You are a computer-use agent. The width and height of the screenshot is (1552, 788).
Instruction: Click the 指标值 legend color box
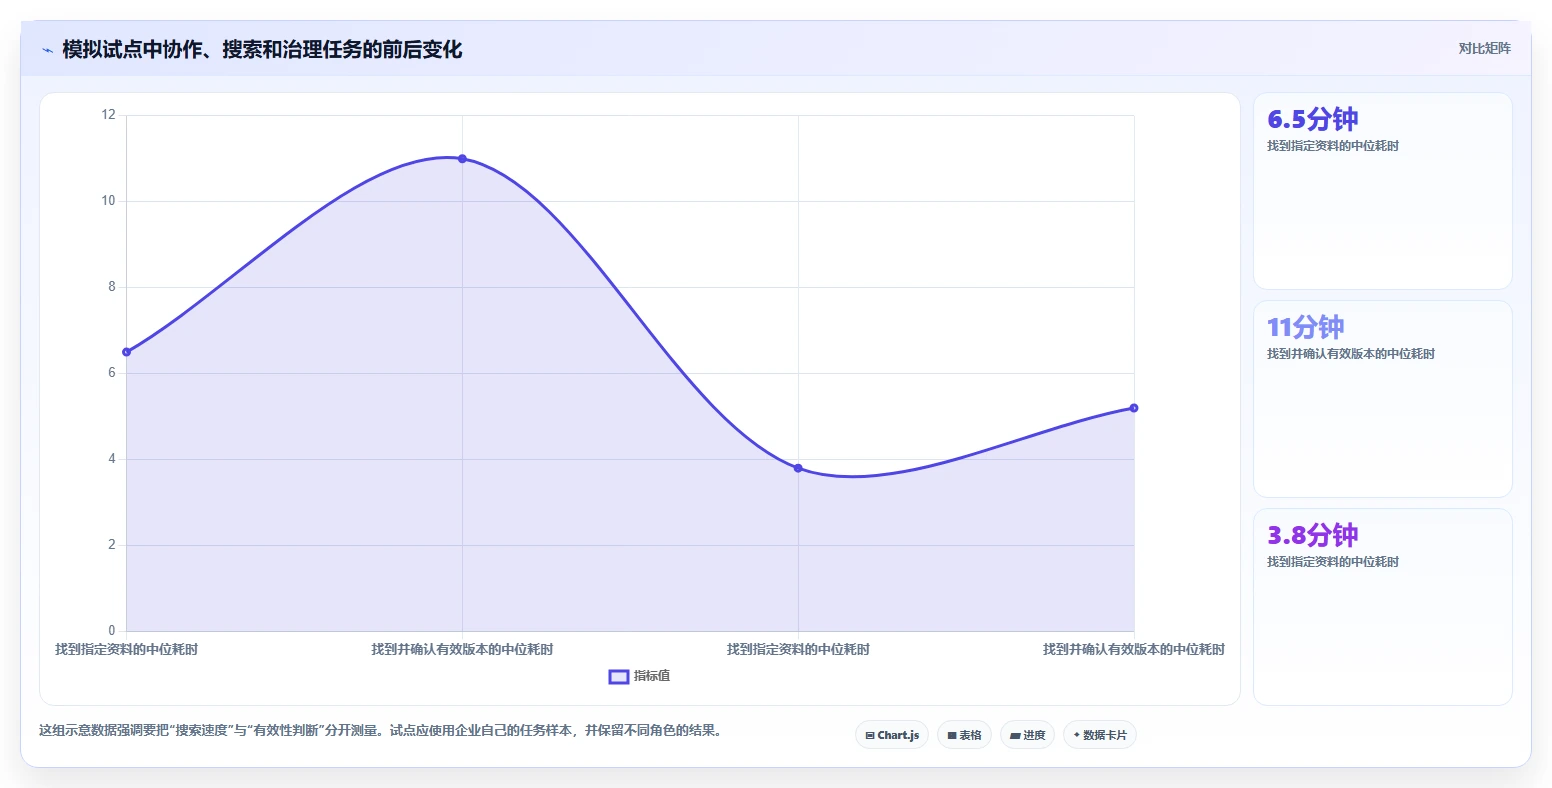[619, 677]
